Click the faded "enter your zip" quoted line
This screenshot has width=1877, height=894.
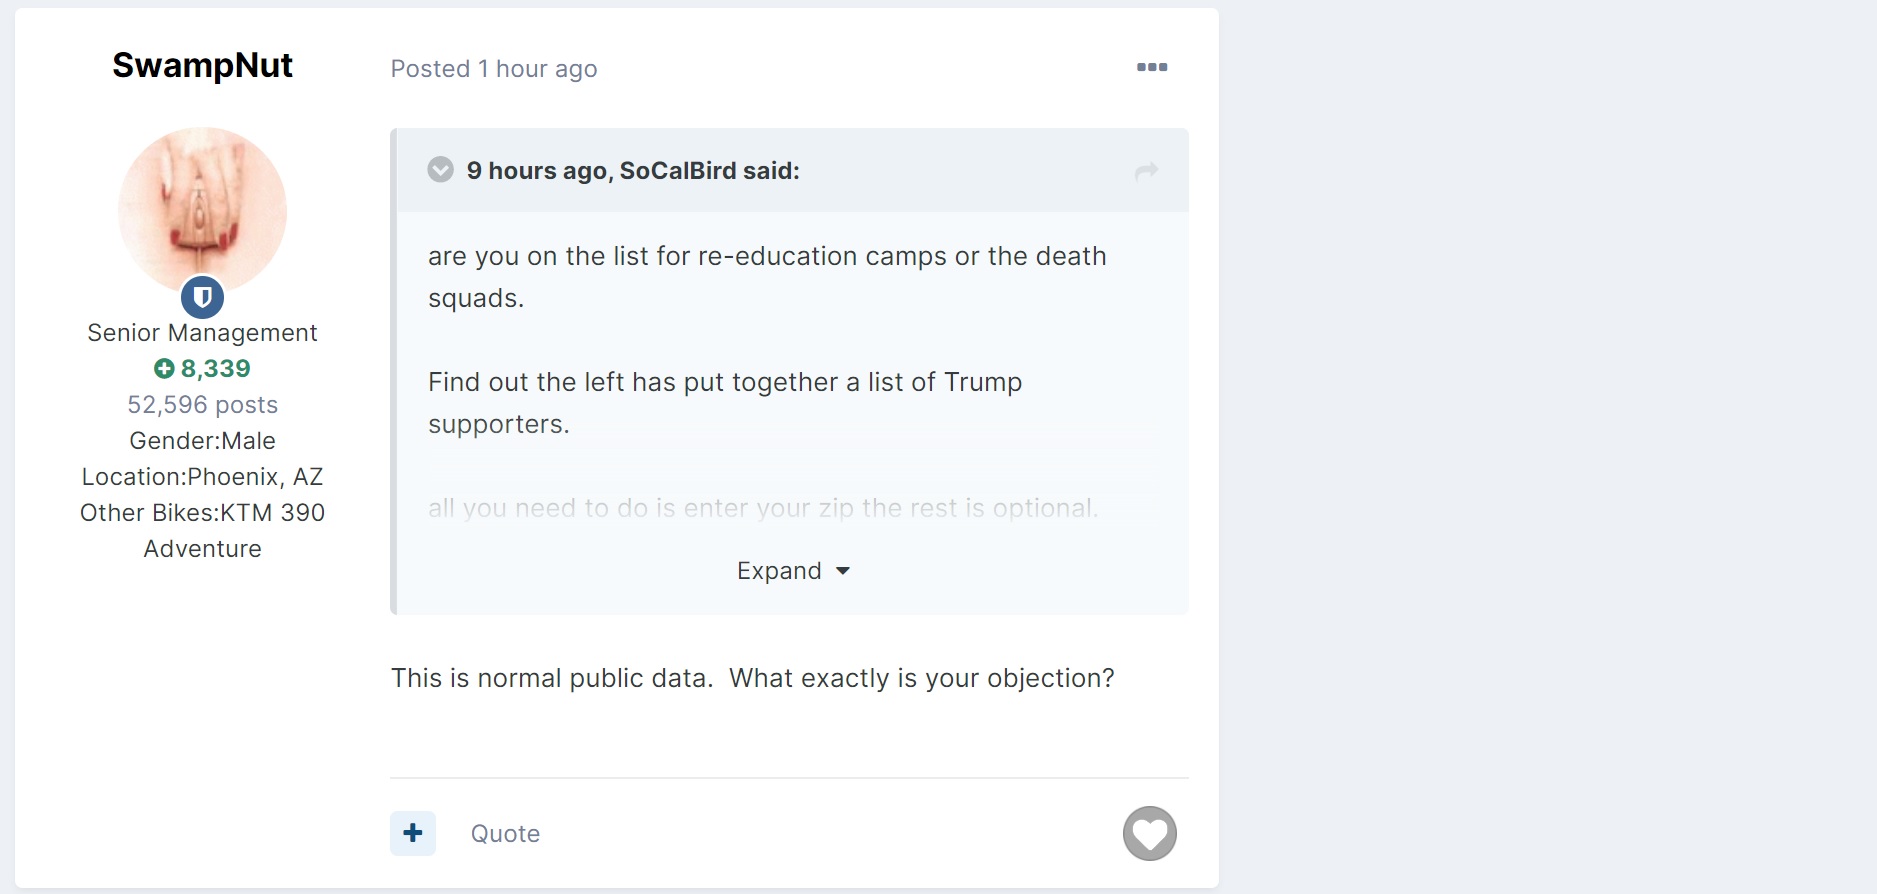[x=763, y=508]
